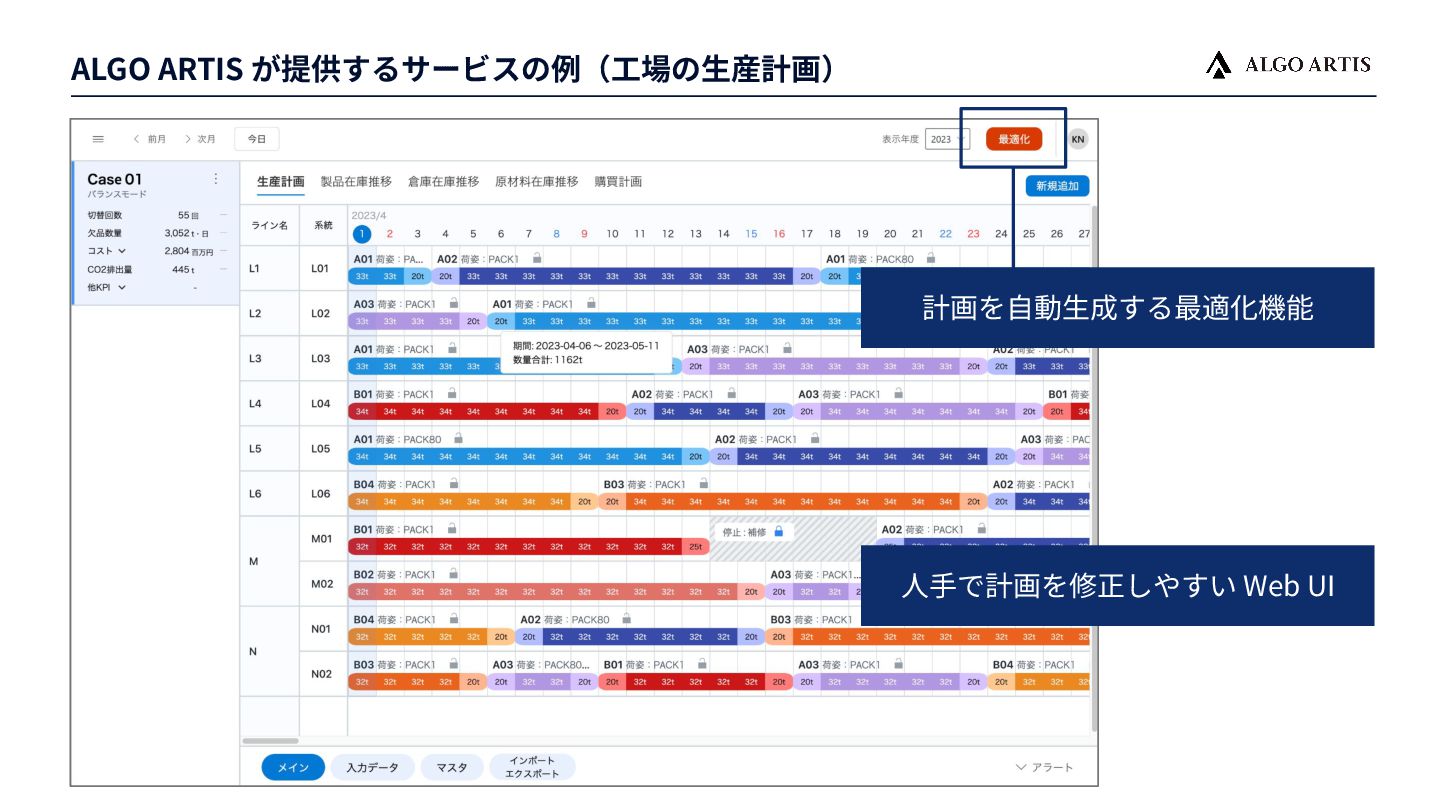The width and height of the screenshot is (1440, 810).
Task: Click the N01 row label
Action: click(322, 629)
